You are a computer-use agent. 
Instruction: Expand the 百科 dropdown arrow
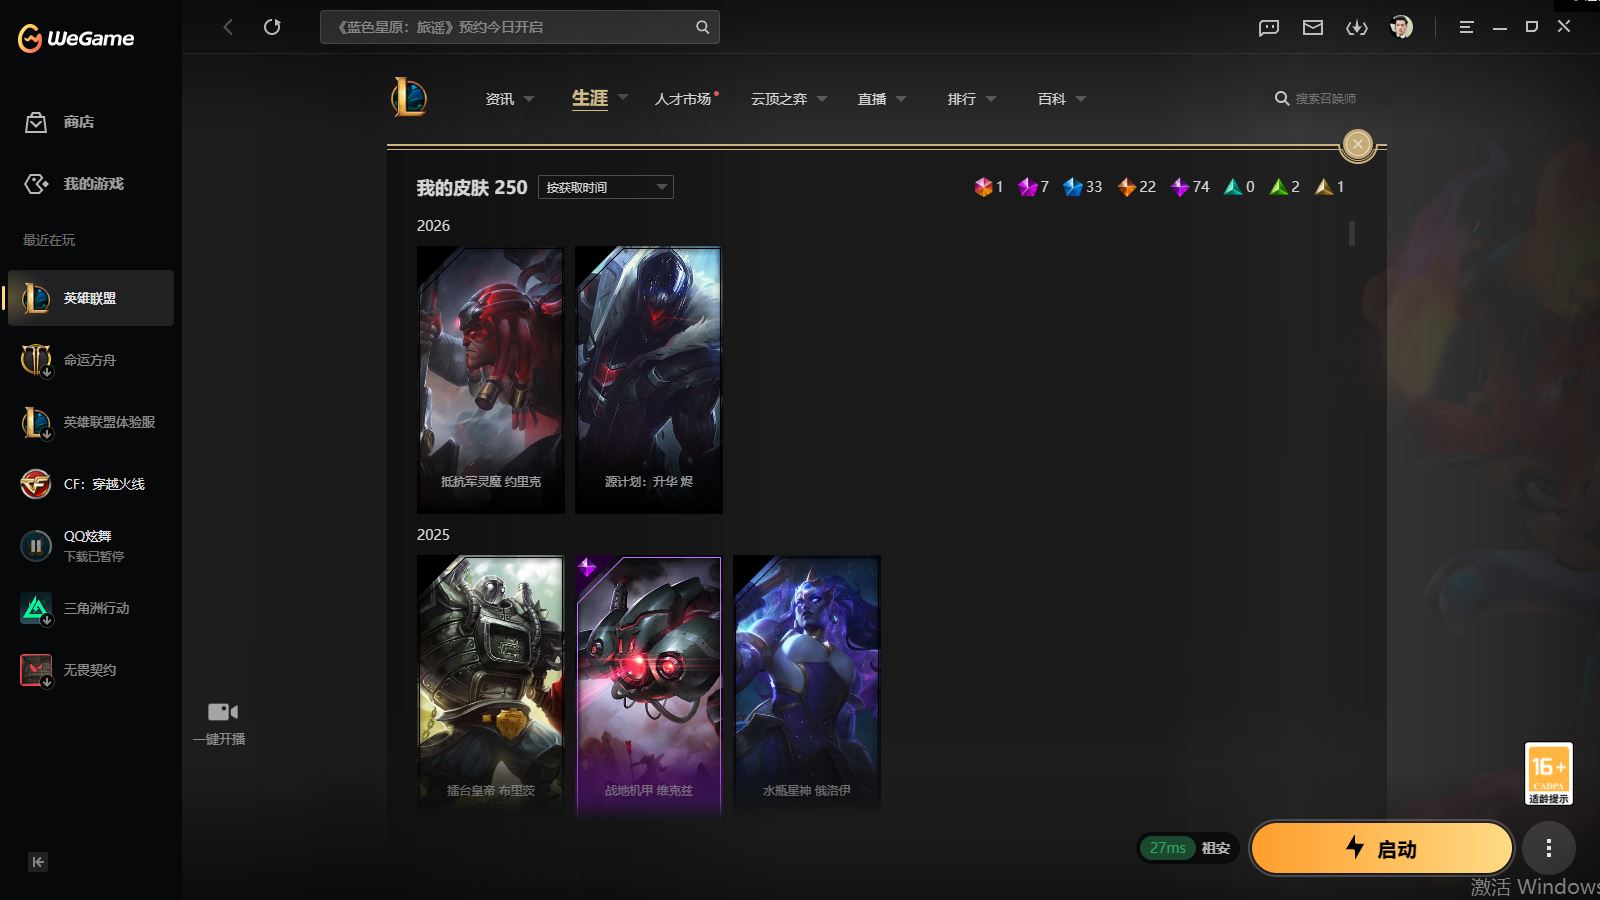(1081, 99)
